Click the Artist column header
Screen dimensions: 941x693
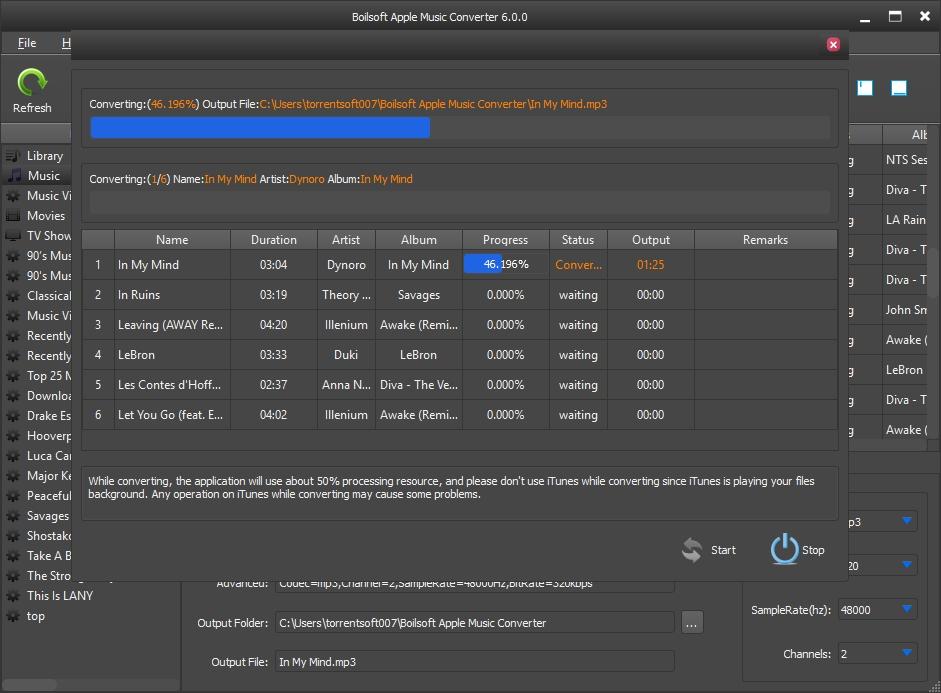[x=346, y=239]
